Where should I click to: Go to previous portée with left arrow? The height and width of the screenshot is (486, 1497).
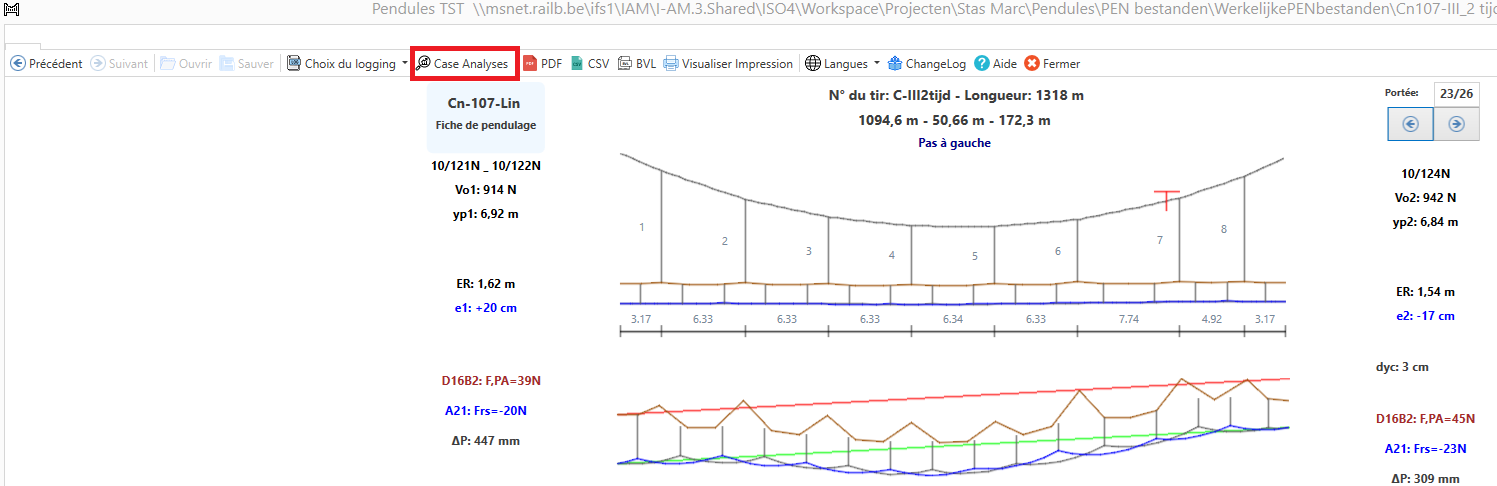tap(1410, 124)
